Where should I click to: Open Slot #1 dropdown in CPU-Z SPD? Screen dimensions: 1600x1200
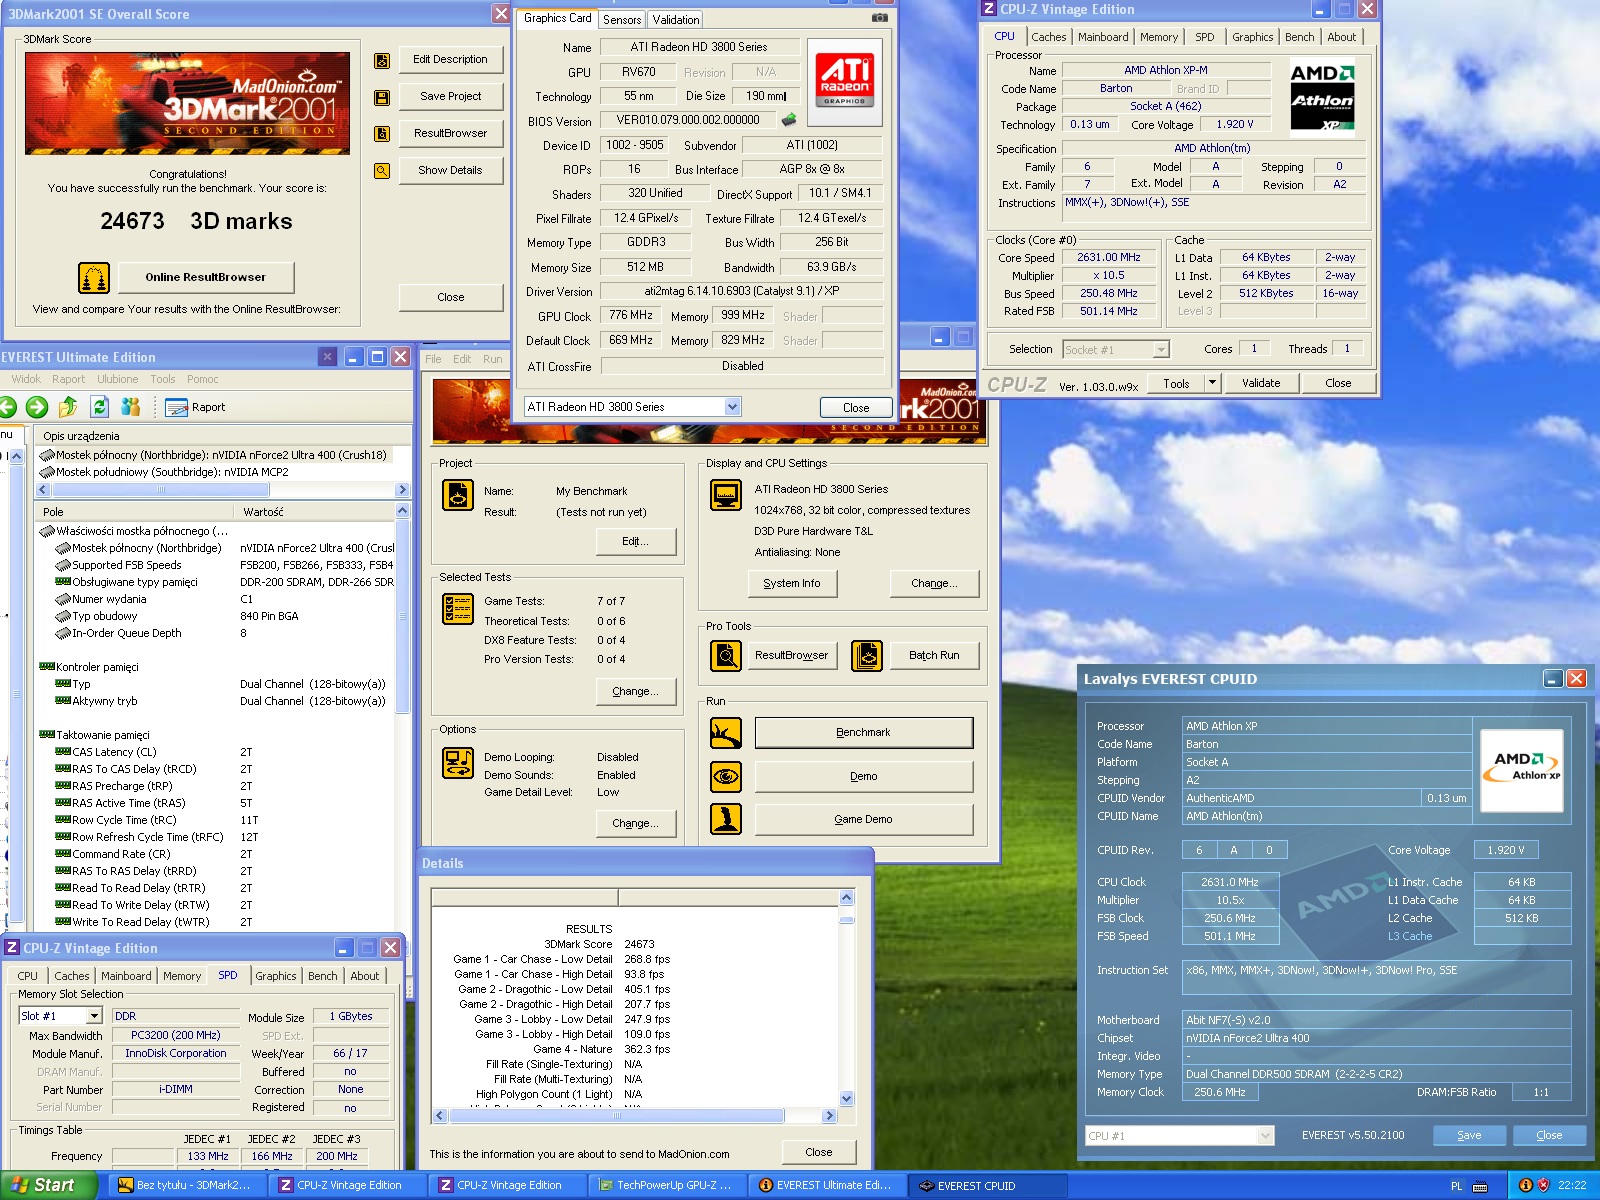(x=94, y=1016)
